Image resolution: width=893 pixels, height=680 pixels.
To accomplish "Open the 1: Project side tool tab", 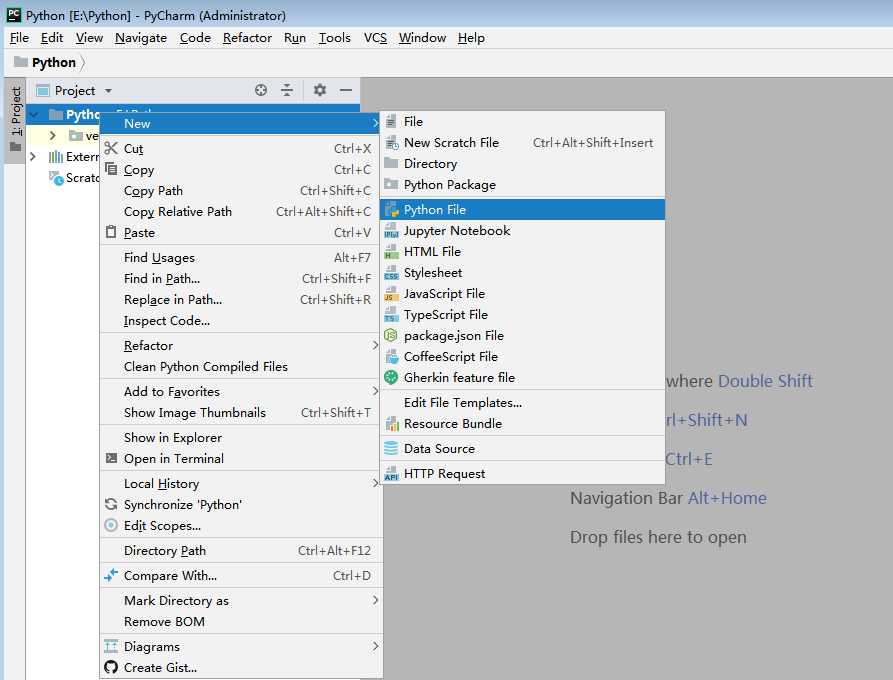I will click(15, 118).
